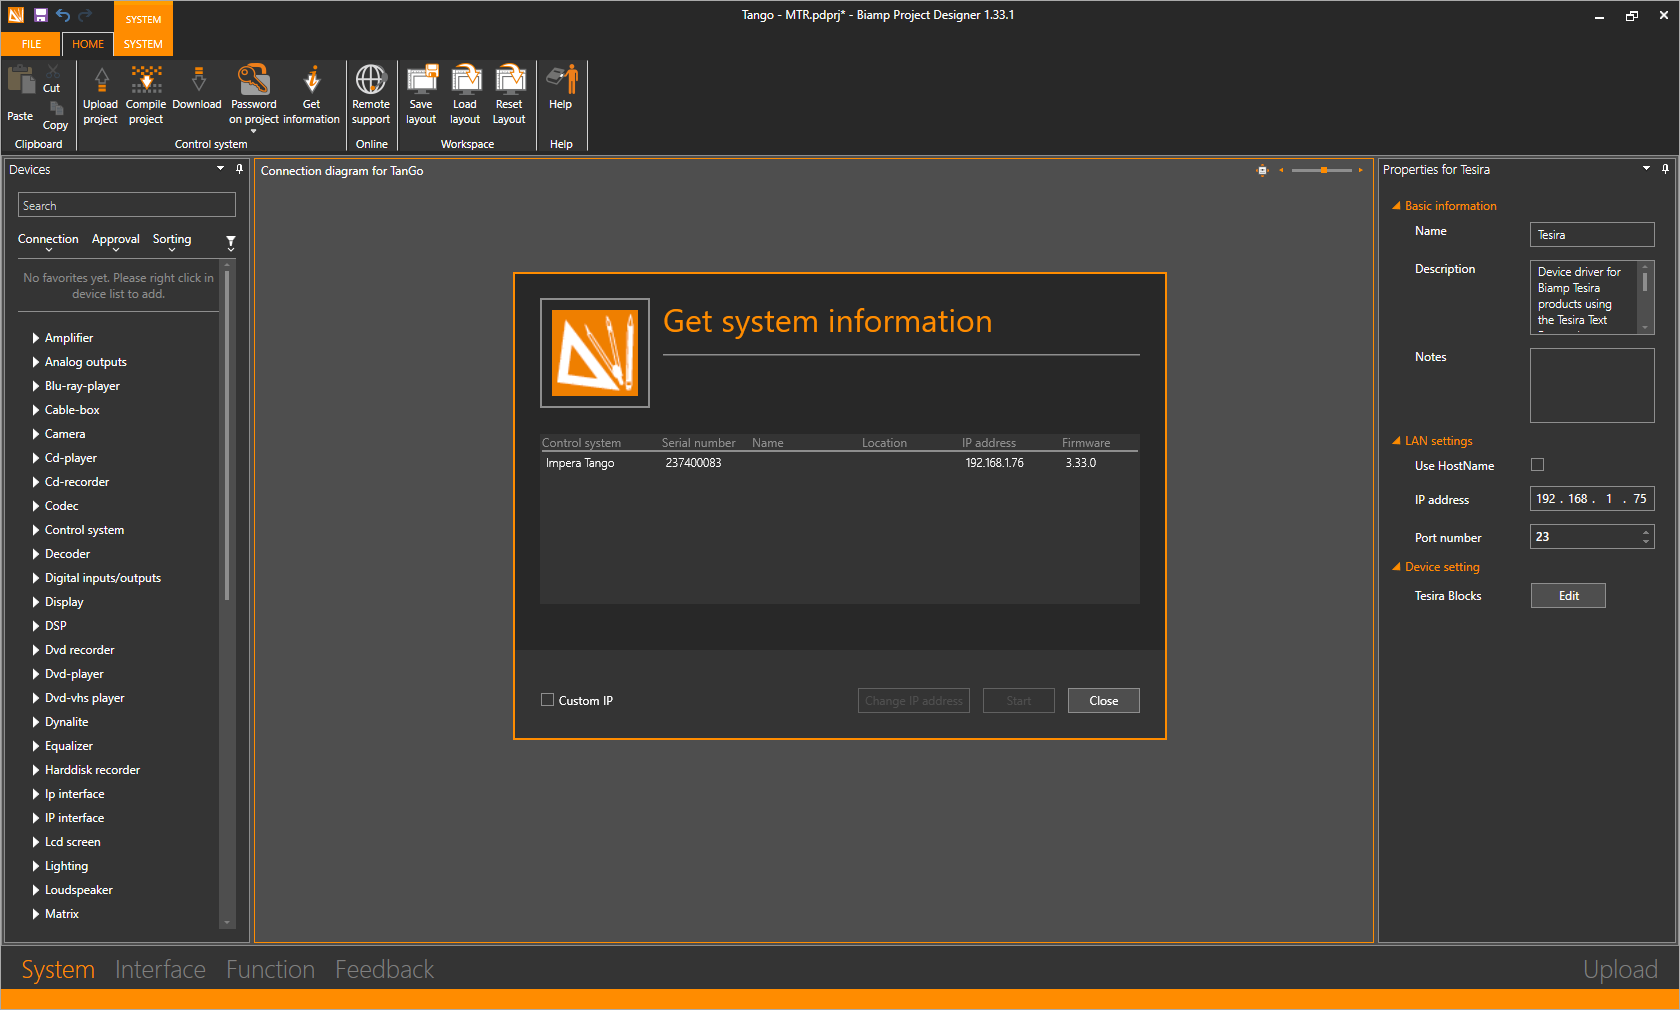Click the Password on project icon
Image resolution: width=1680 pixels, height=1010 pixels.
(254, 82)
